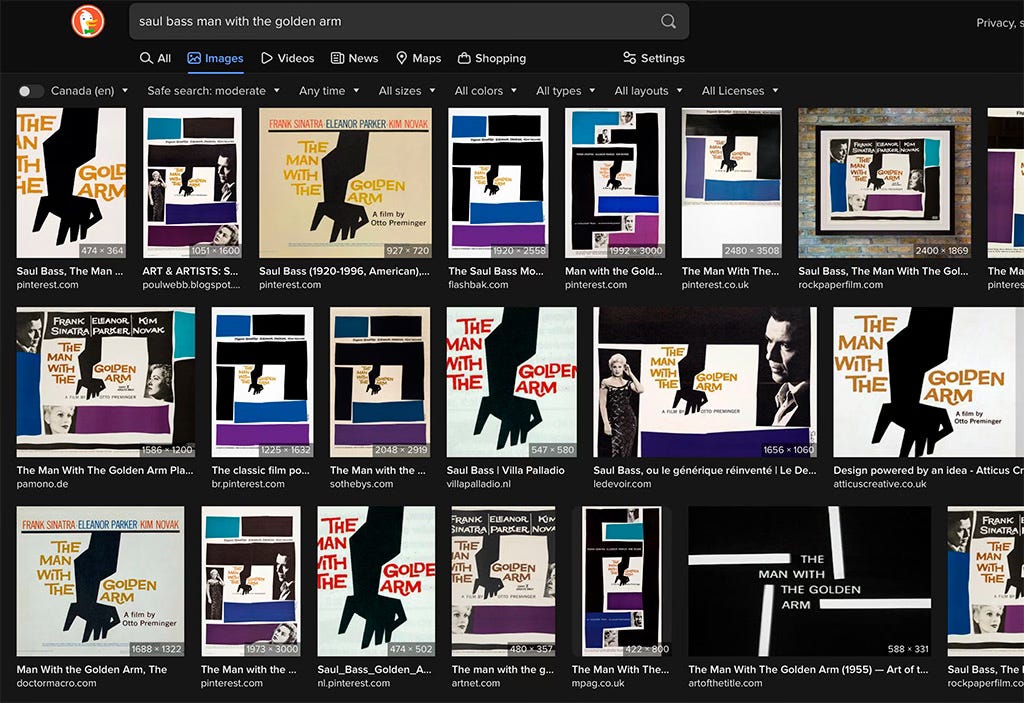This screenshot has height=703, width=1024.
Task: Click the nl.pinterest.com source link
Action: [x=353, y=683]
